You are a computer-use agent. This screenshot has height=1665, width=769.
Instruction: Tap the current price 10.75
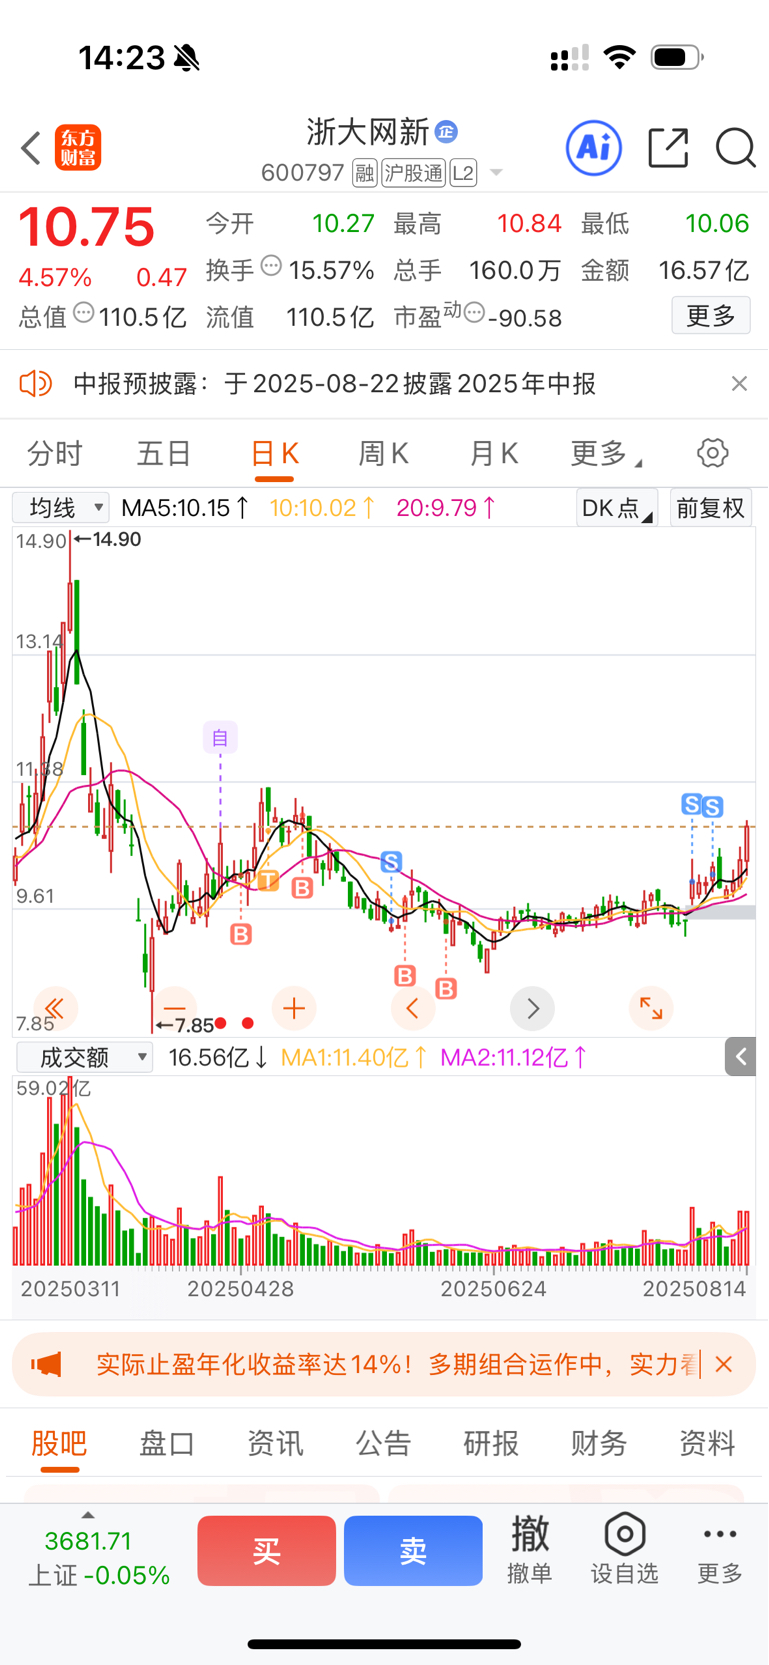87,227
